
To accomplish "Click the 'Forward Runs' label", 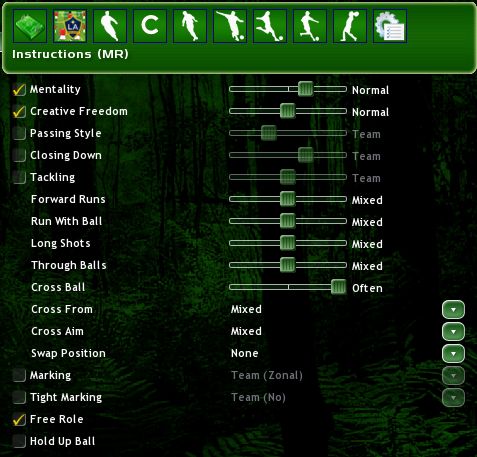I will pyautogui.click(x=68, y=199).
